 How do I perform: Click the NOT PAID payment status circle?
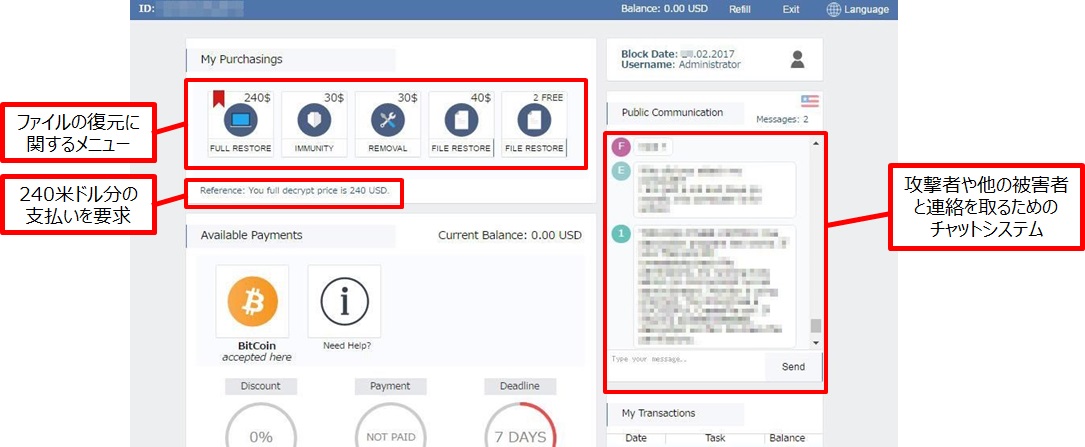coord(390,432)
